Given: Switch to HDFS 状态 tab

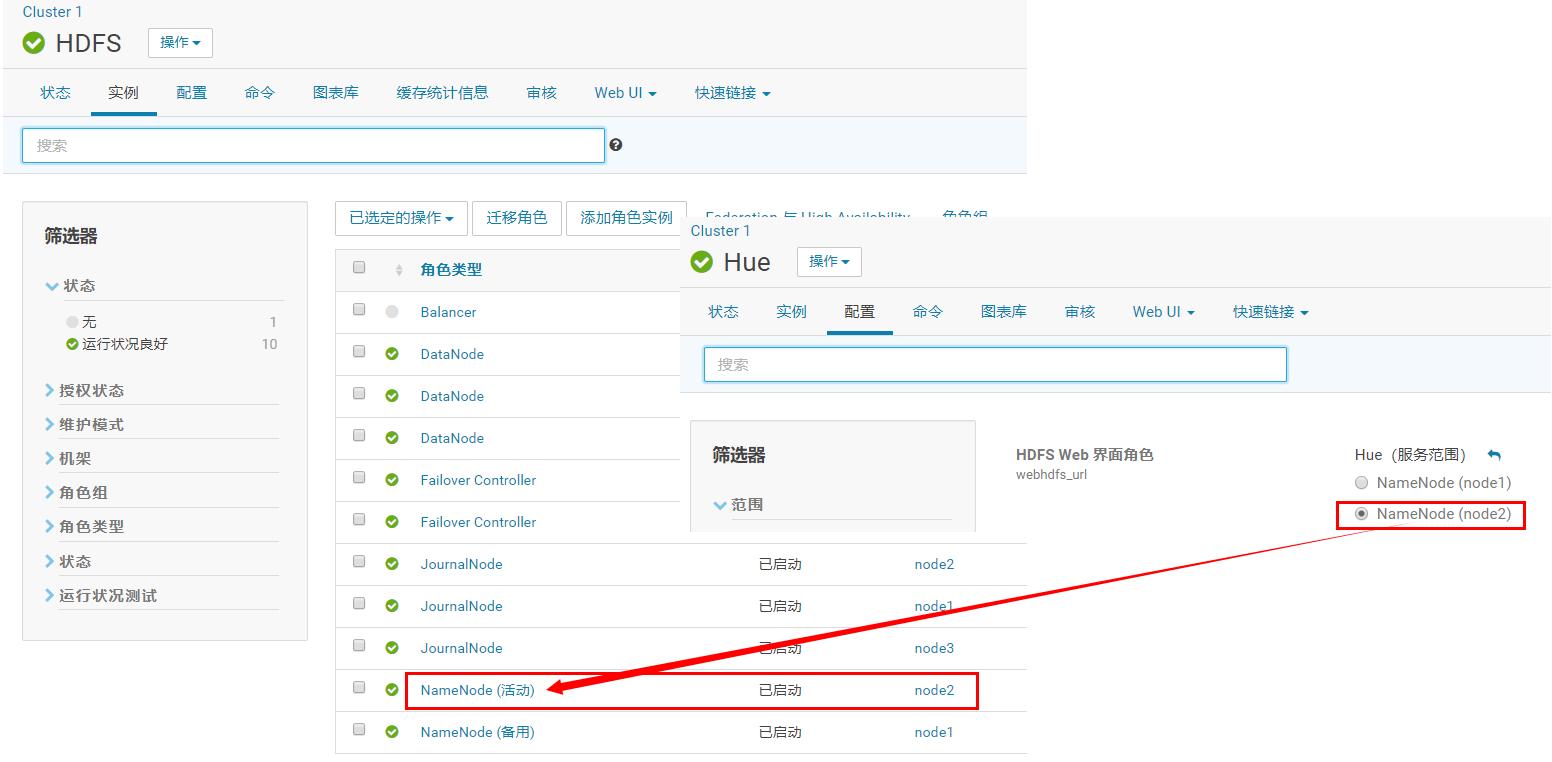Looking at the screenshot, I should tap(56, 93).
